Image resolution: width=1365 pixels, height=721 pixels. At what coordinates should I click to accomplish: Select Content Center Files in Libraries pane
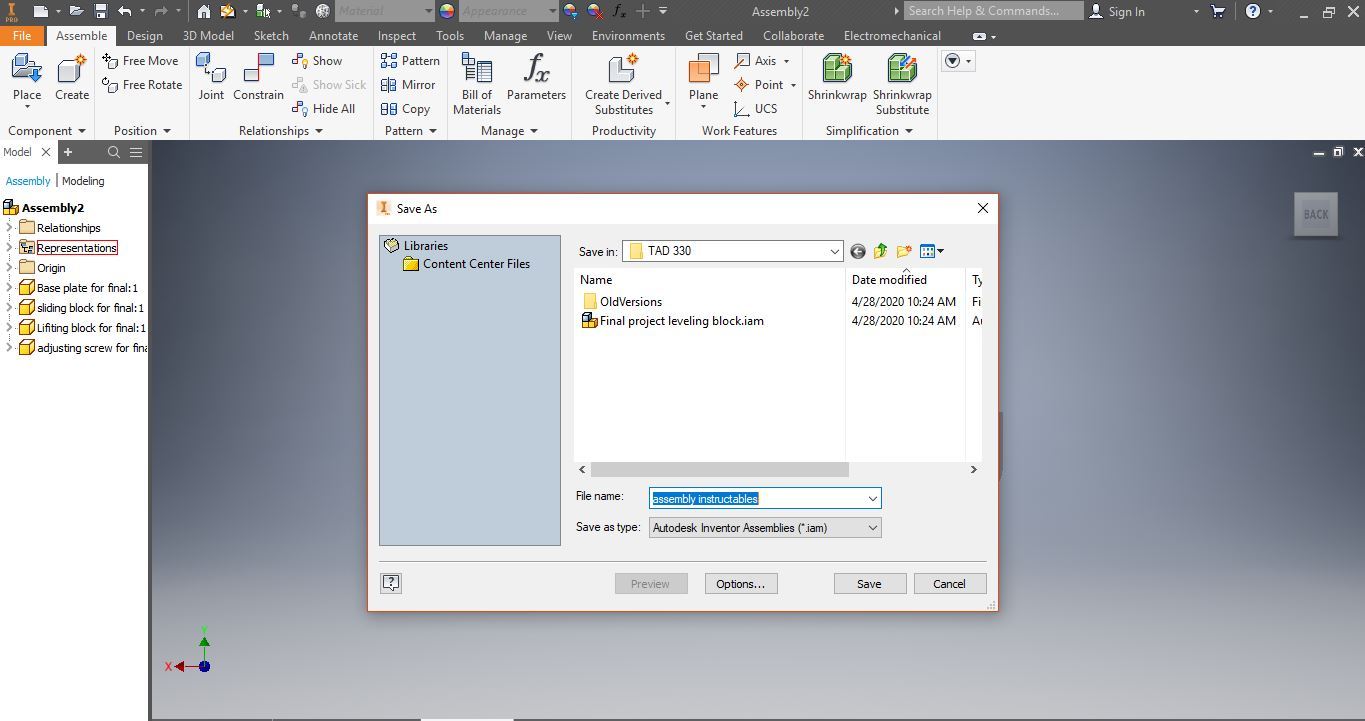pyautogui.click(x=466, y=264)
